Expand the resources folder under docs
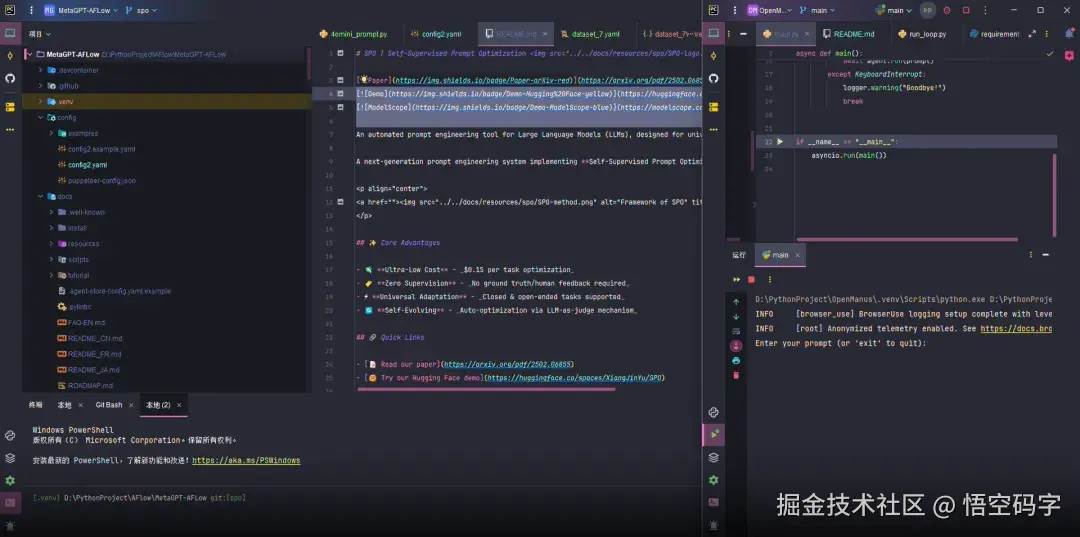 52,244
